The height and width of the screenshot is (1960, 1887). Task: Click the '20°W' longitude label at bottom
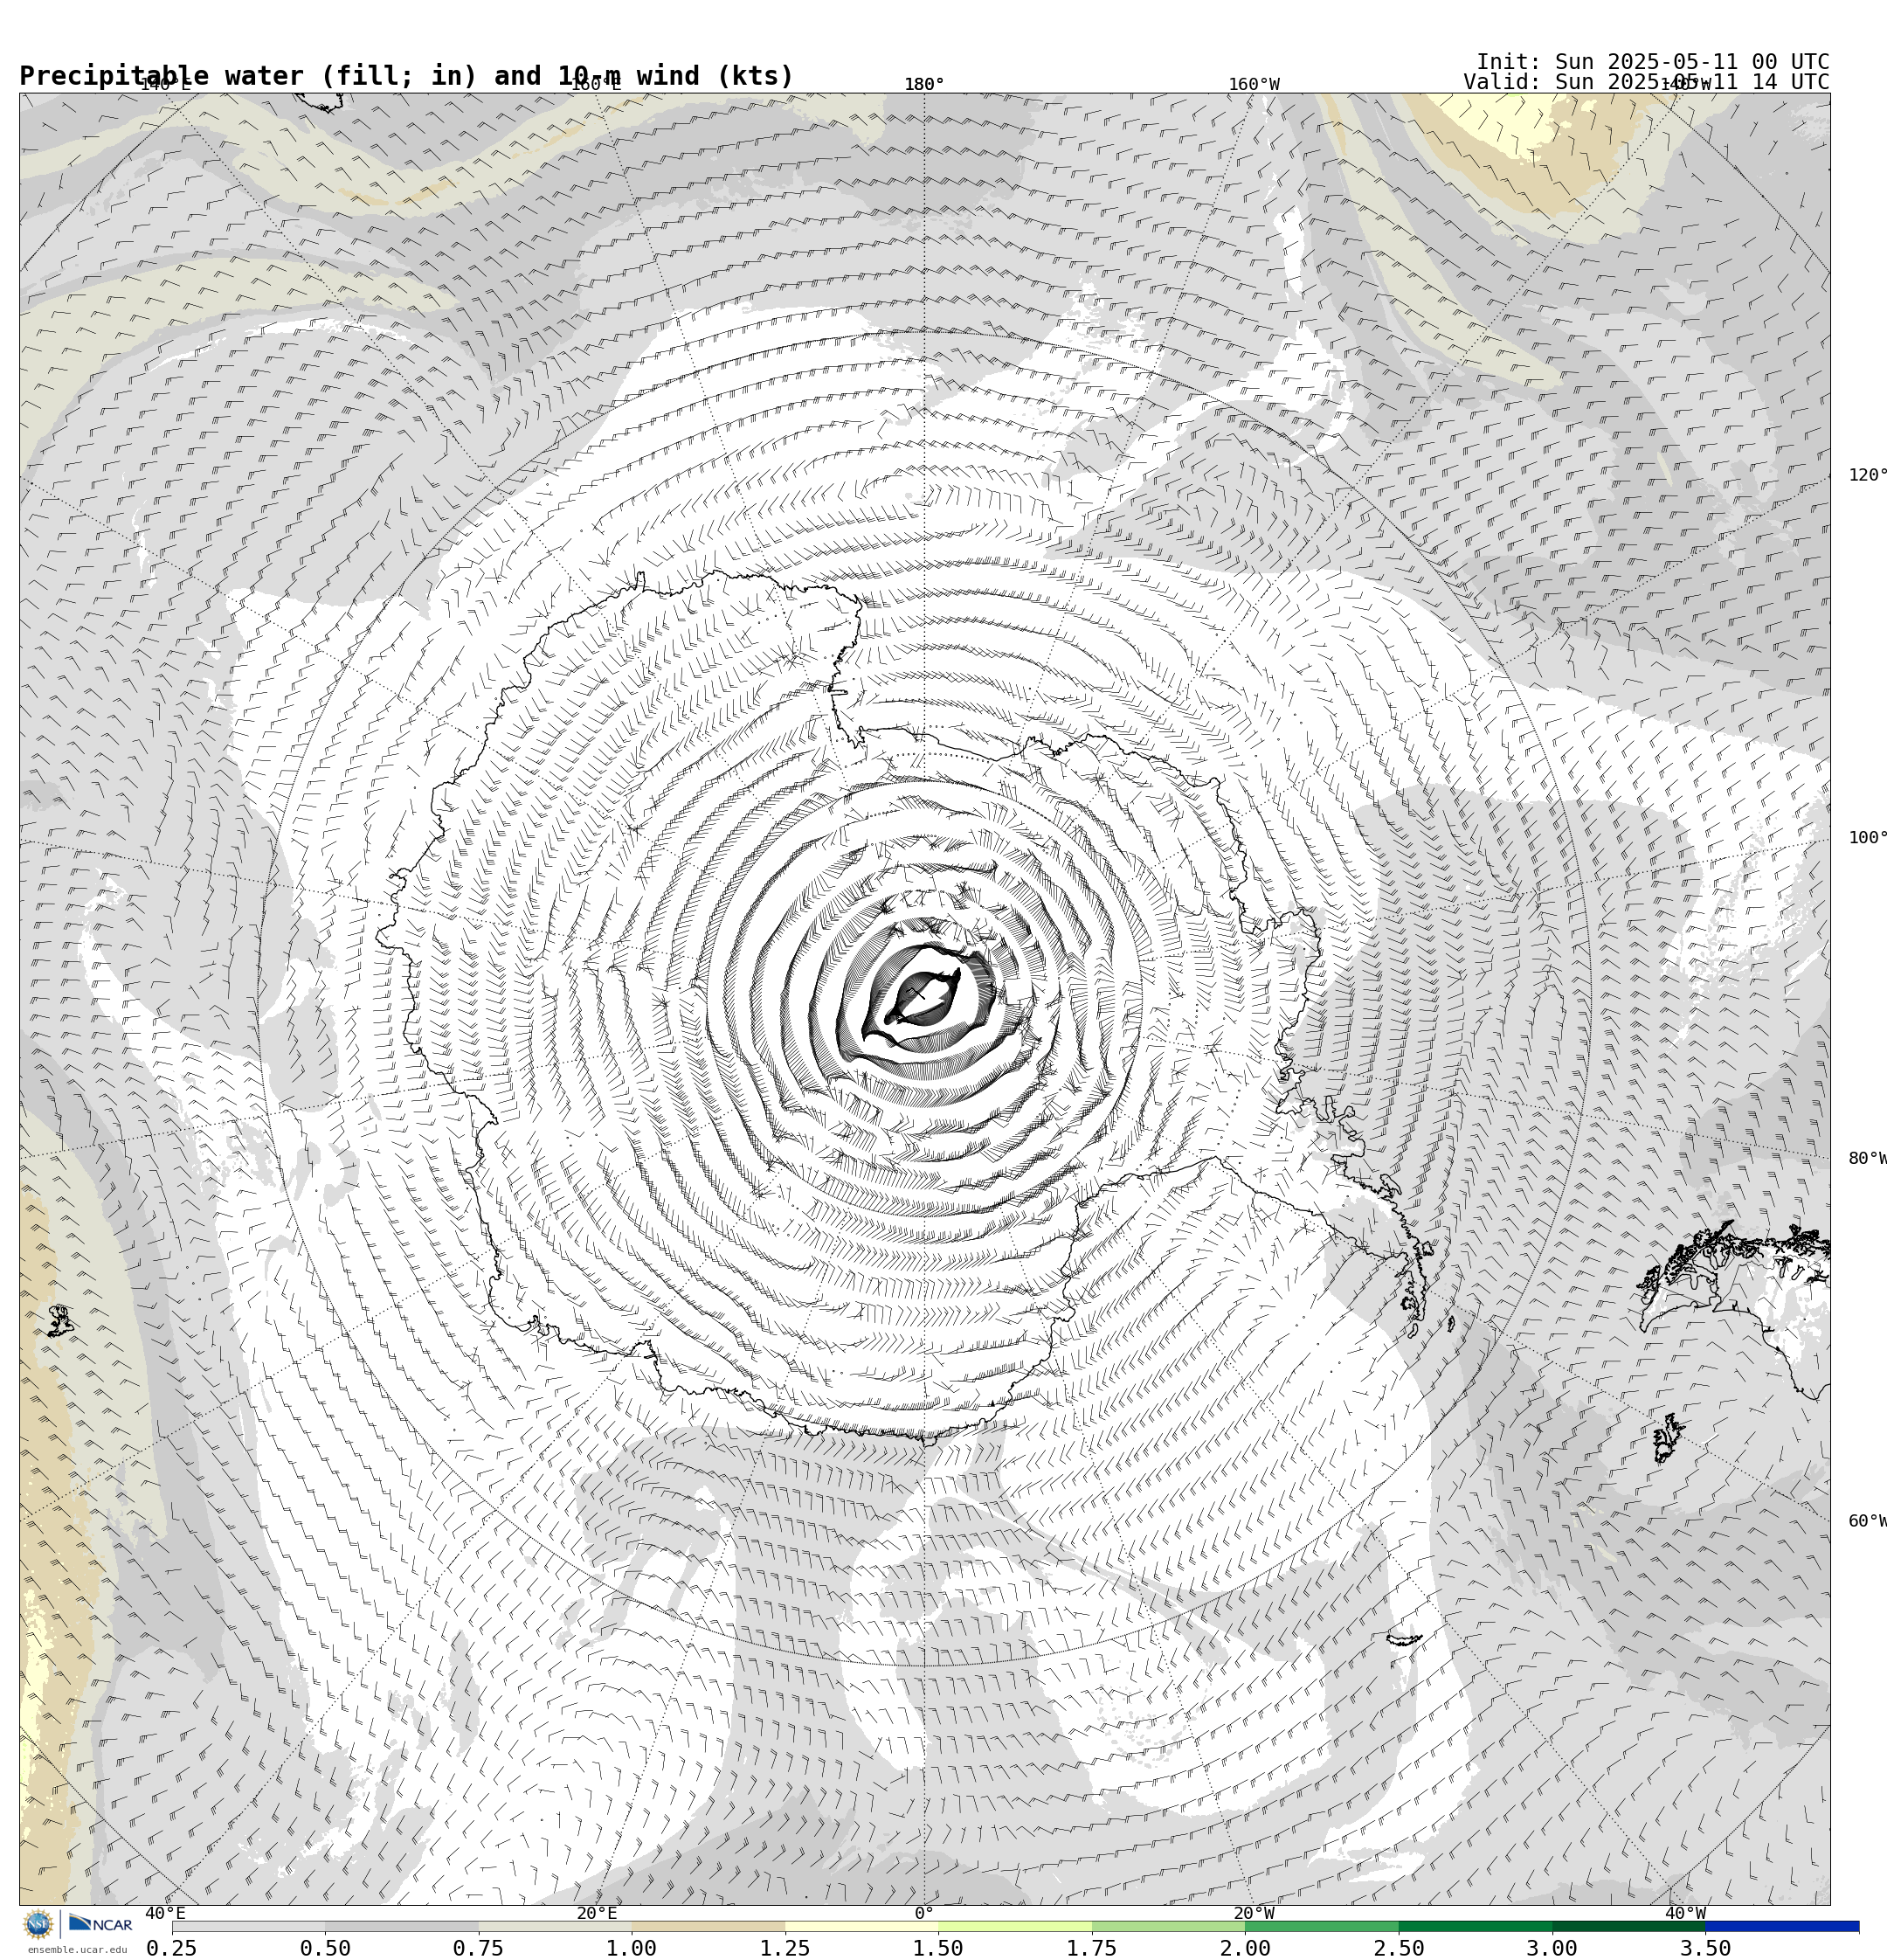coord(1254,1914)
